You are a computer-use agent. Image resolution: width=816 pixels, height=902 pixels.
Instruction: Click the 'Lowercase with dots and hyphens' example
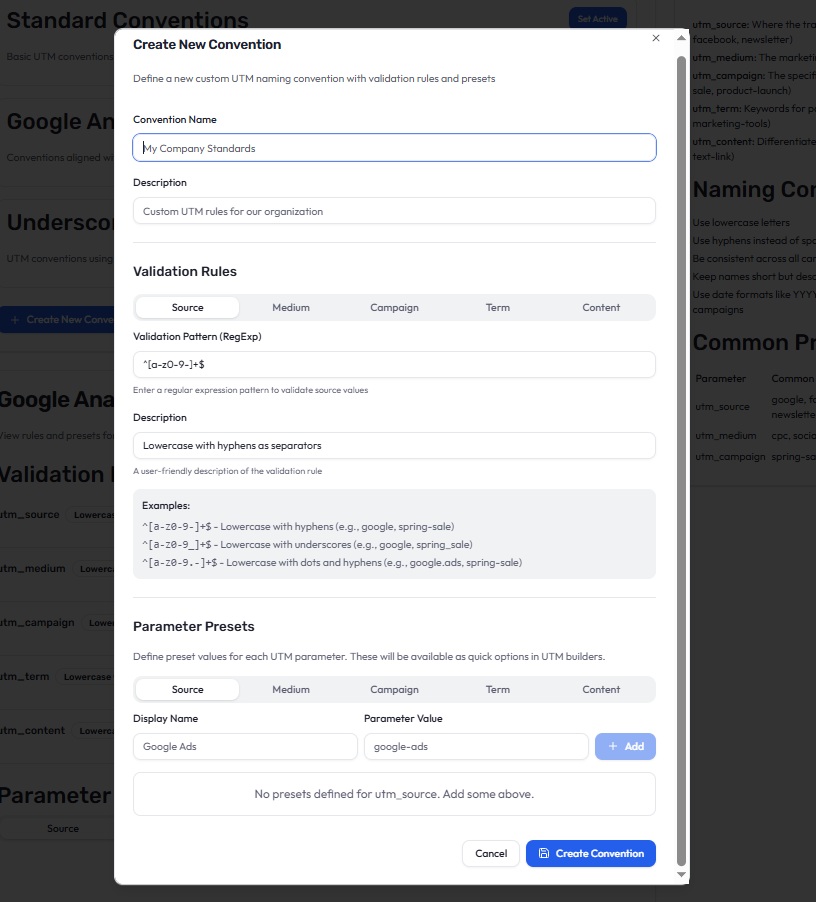click(332, 562)
